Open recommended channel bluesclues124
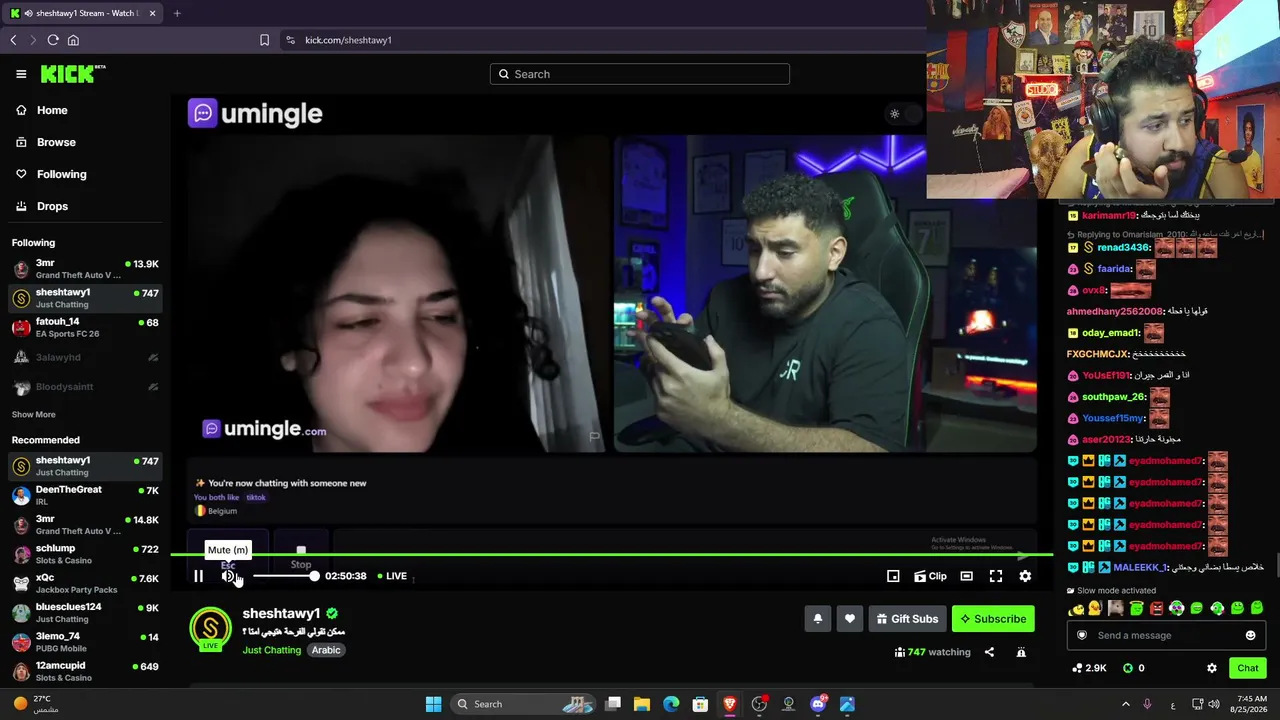This screenshot has height=720, width=1280. tap(85, 612)
